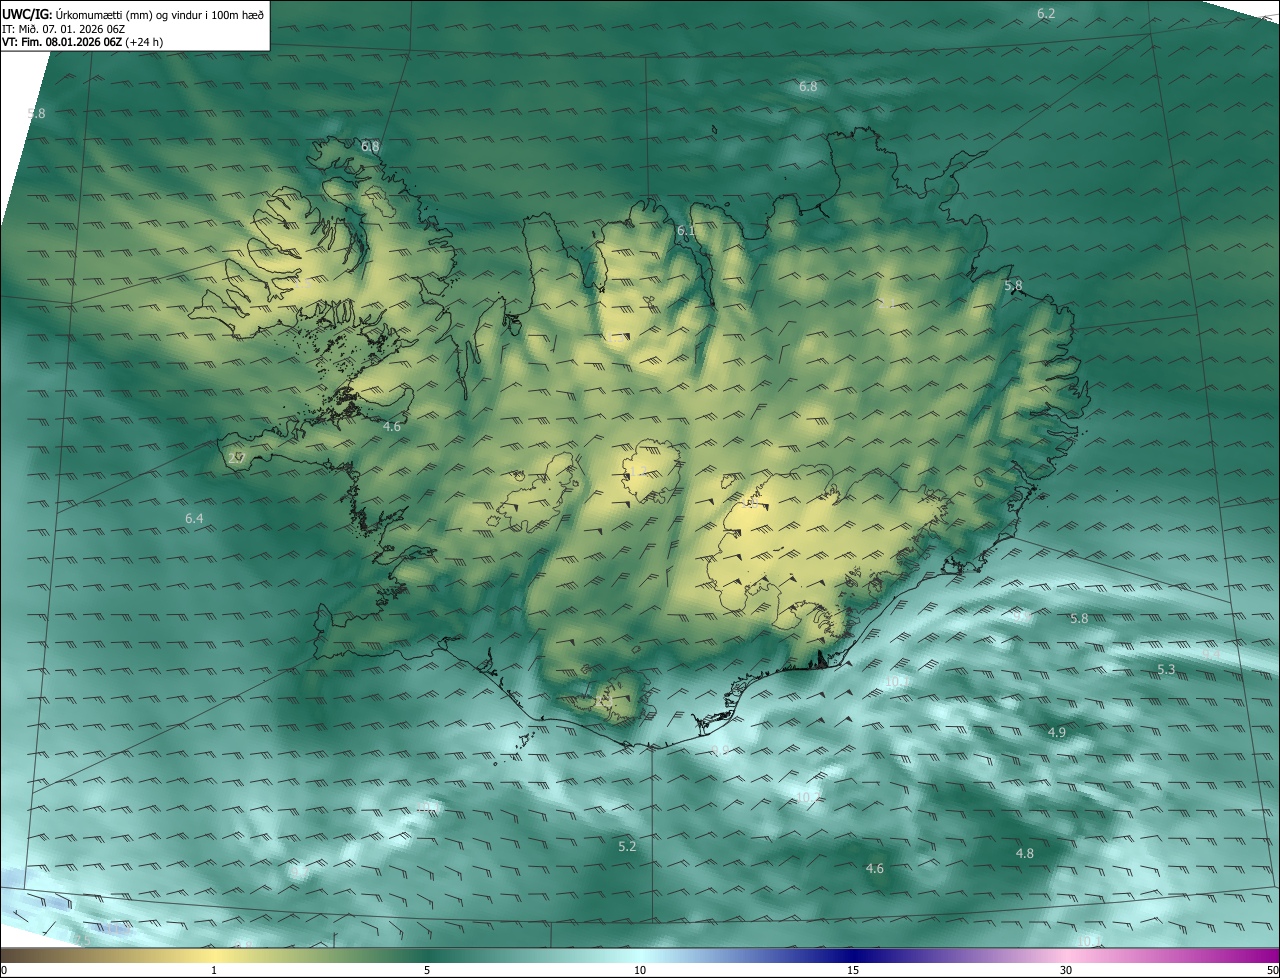Click the 4.9 value label on the map
The width and height of the screenshot is (1280, 978).
coord(1056,732)
